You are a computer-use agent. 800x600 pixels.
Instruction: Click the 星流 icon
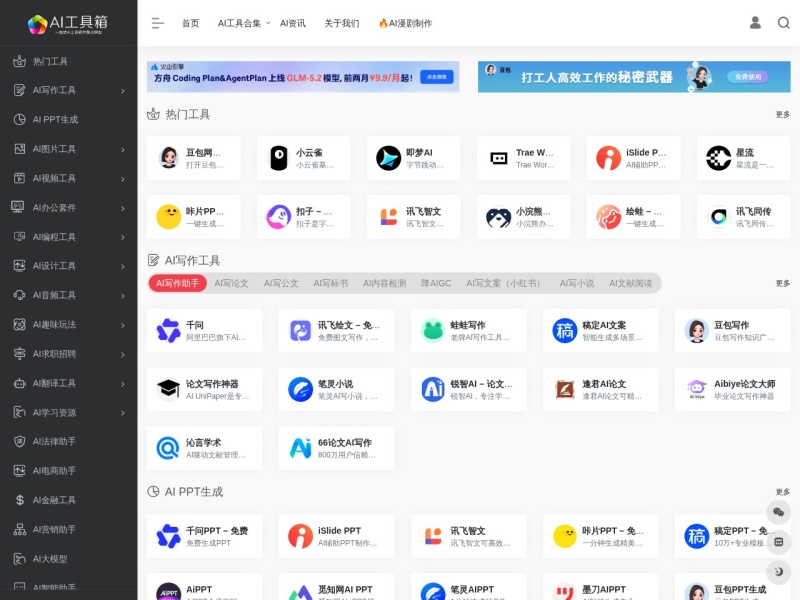coord(718,158)
